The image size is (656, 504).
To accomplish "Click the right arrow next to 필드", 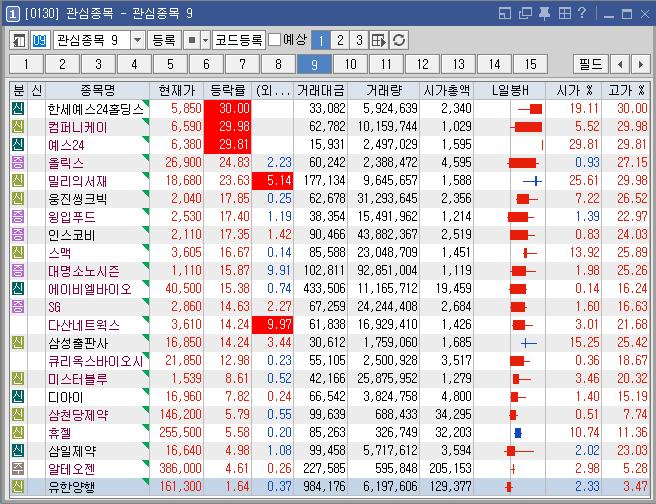I will (641, 64).
